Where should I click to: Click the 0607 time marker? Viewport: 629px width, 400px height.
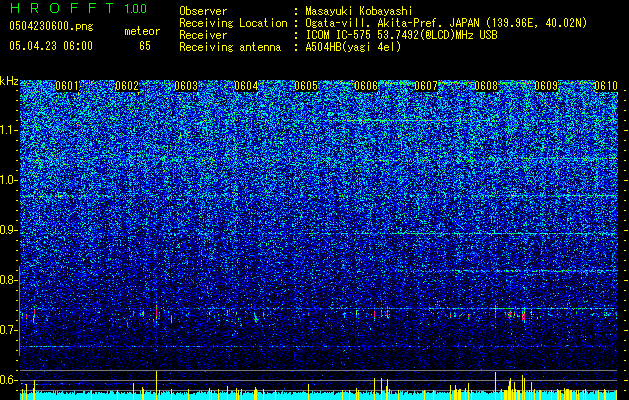[426, 86]
